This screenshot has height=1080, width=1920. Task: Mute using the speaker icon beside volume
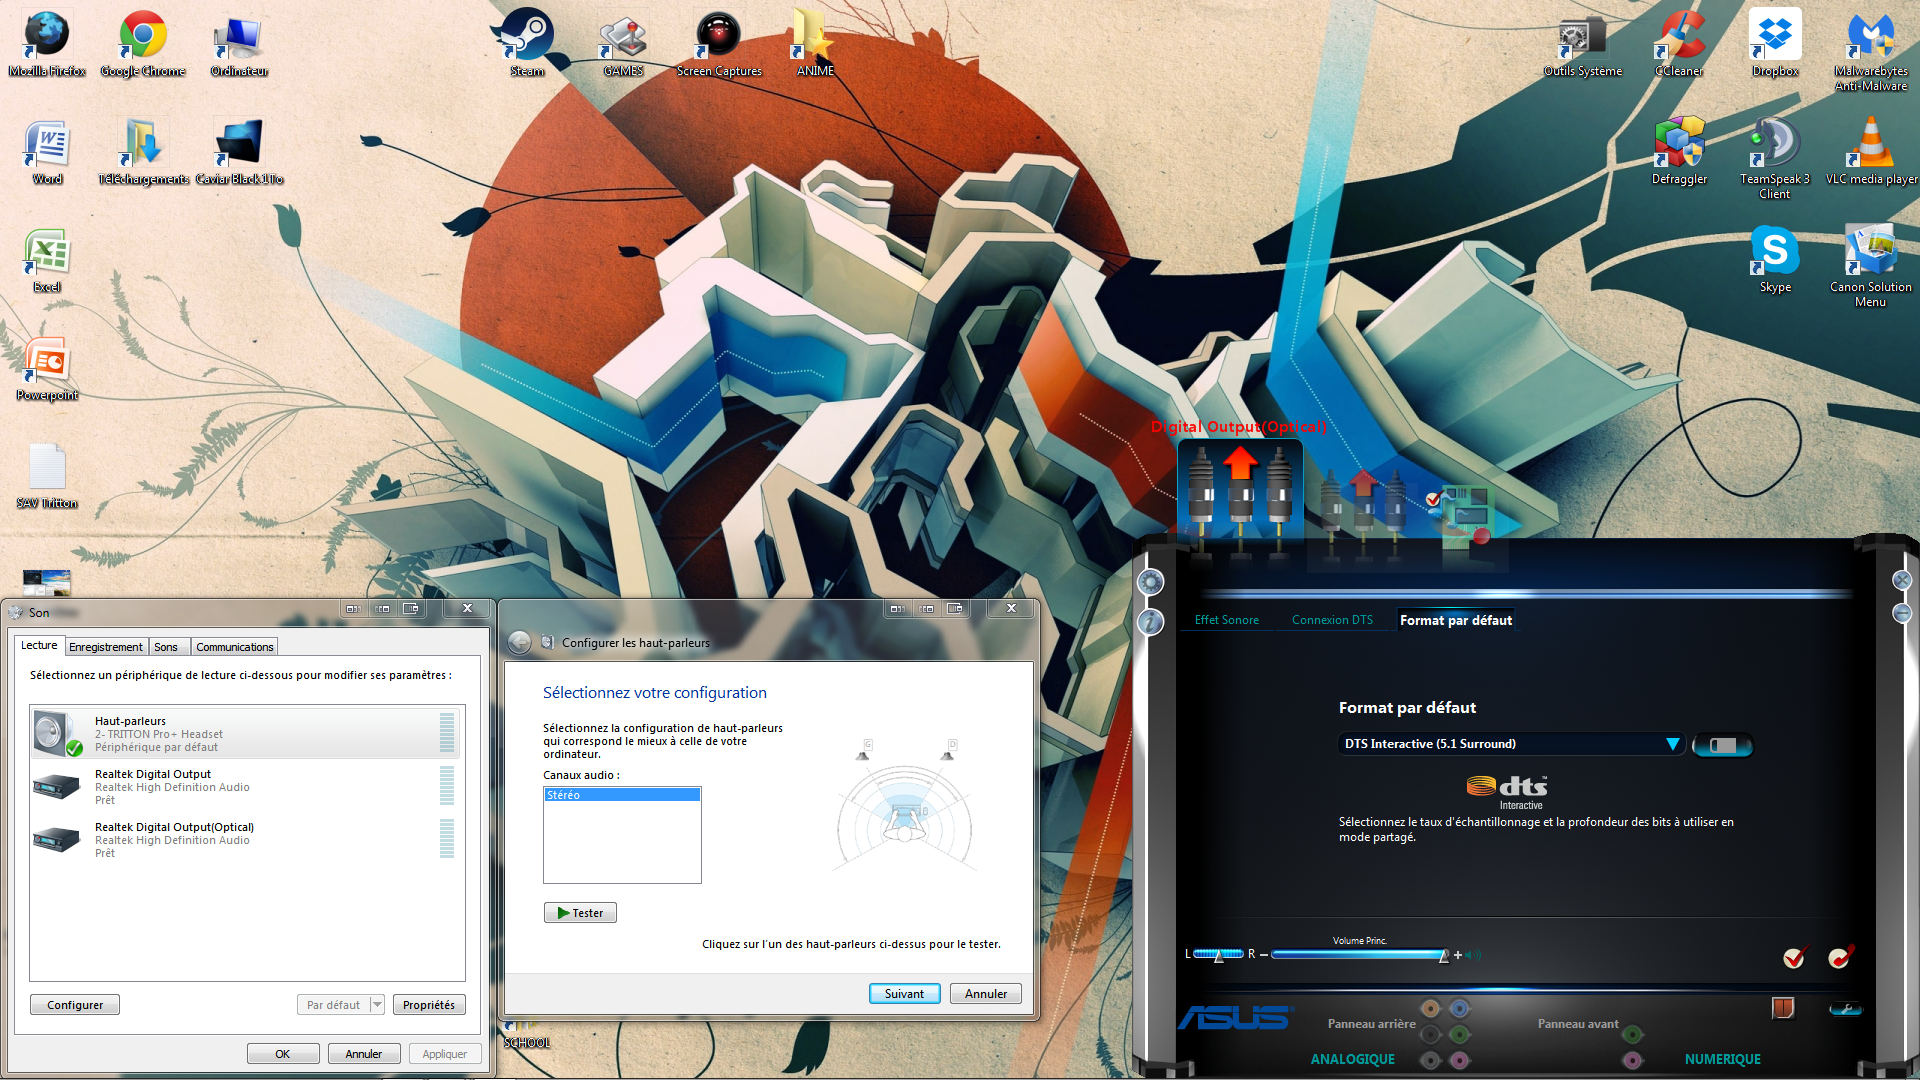[x=1474, y=955]
